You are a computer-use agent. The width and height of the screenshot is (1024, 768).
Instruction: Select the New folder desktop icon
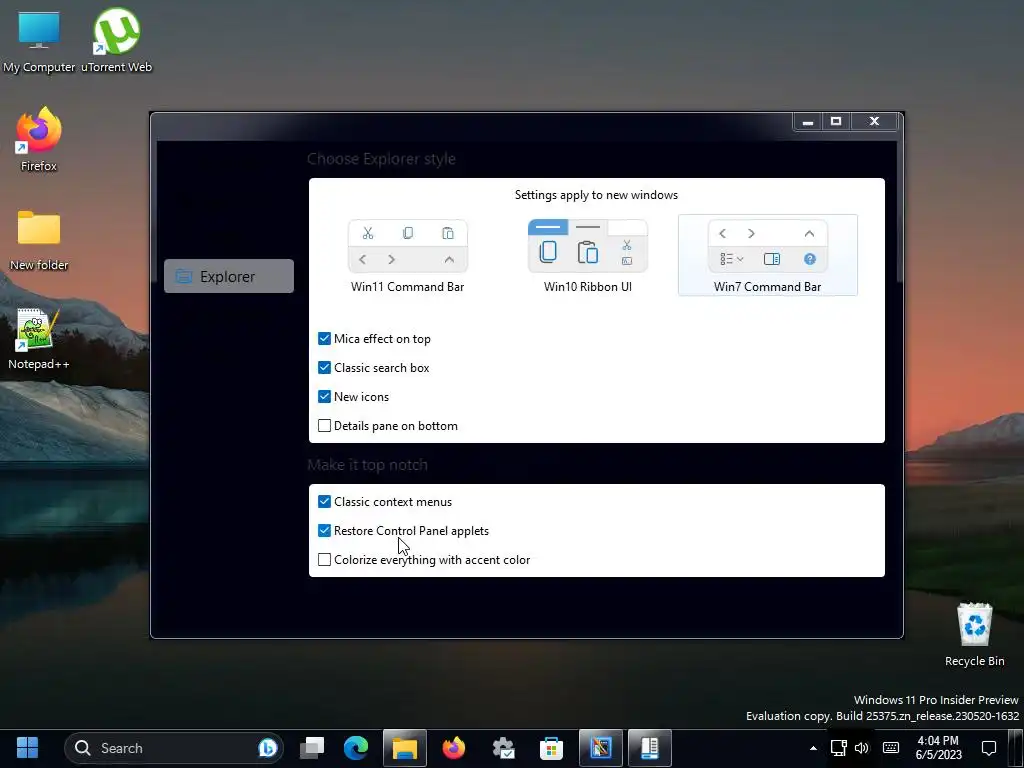(39, 240)
